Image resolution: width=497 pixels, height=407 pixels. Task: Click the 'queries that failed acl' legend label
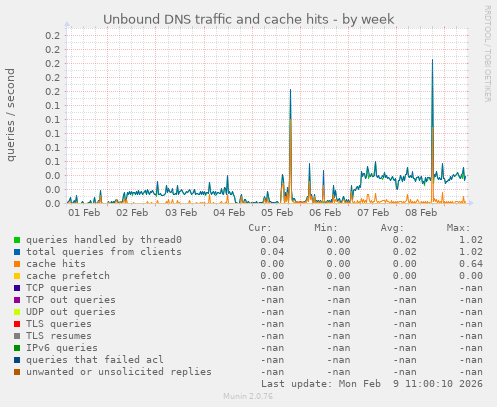tap(95, 360)
